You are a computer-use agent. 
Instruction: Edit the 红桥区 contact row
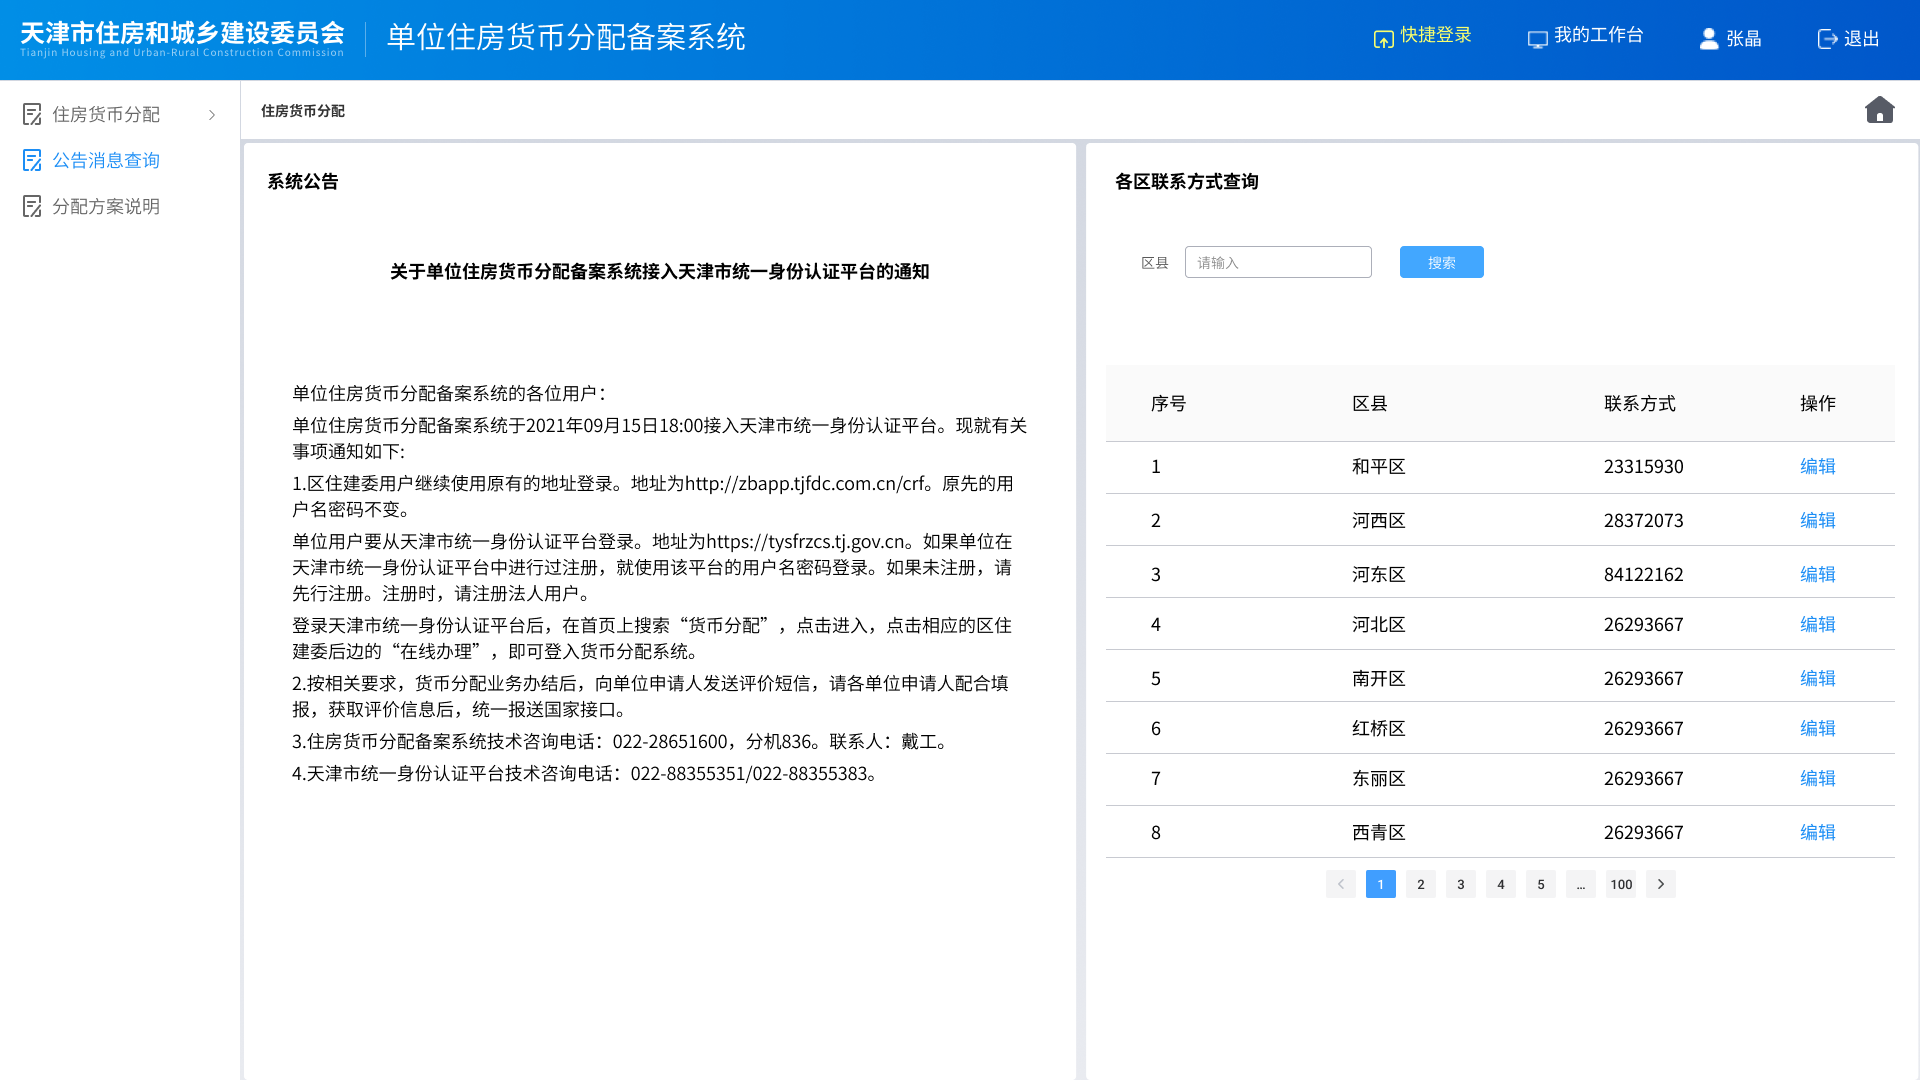tap(1817, 728)
